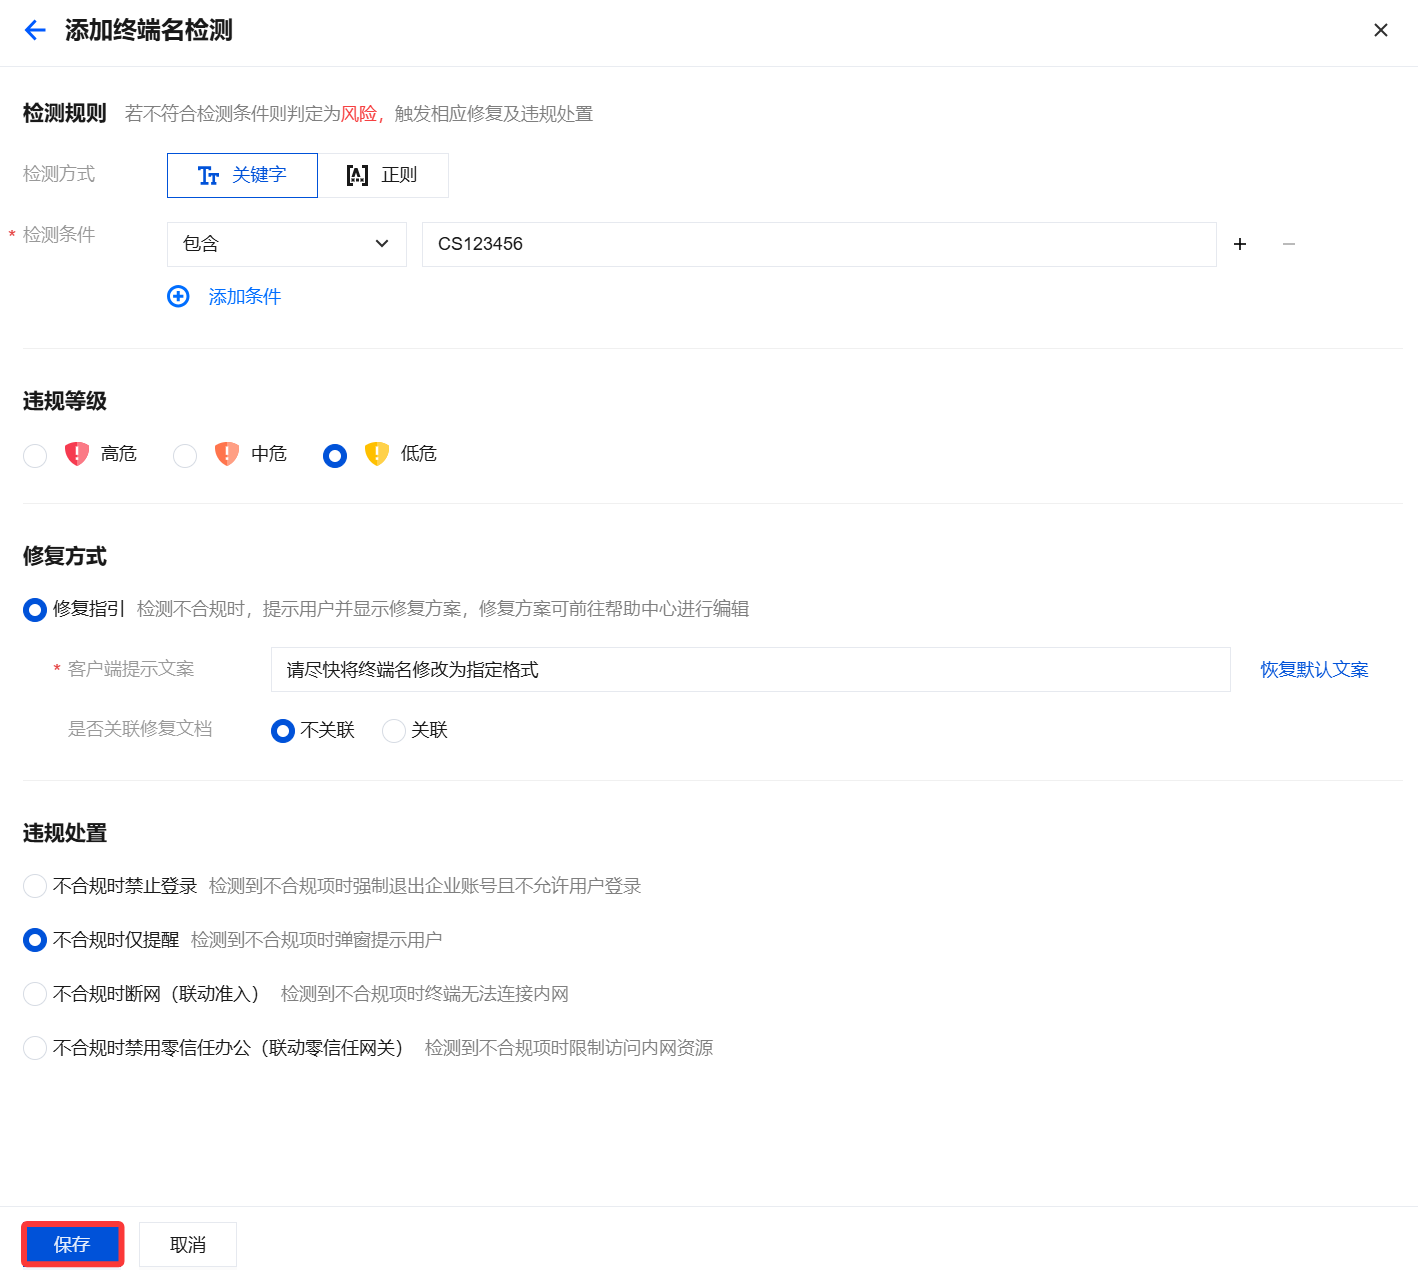Click the plus icon next to CS123456 field
This screenshot has height=1278, width=1418.
[1240, 244]
